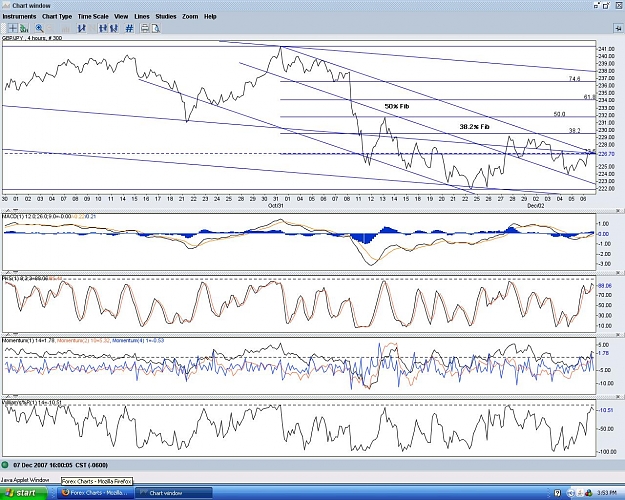Image resolution: width=625 pixels, height=500 pixels.
Task: Open the Instruments menu
Action: pyautogui.click(x=19, y=16)
